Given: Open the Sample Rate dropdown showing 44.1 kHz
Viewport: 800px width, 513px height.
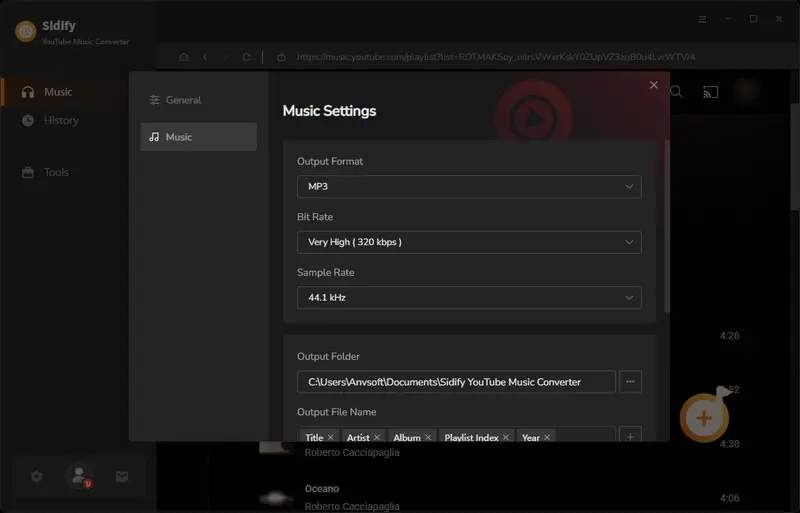Looking at the screenshot, I should [469, 298].
